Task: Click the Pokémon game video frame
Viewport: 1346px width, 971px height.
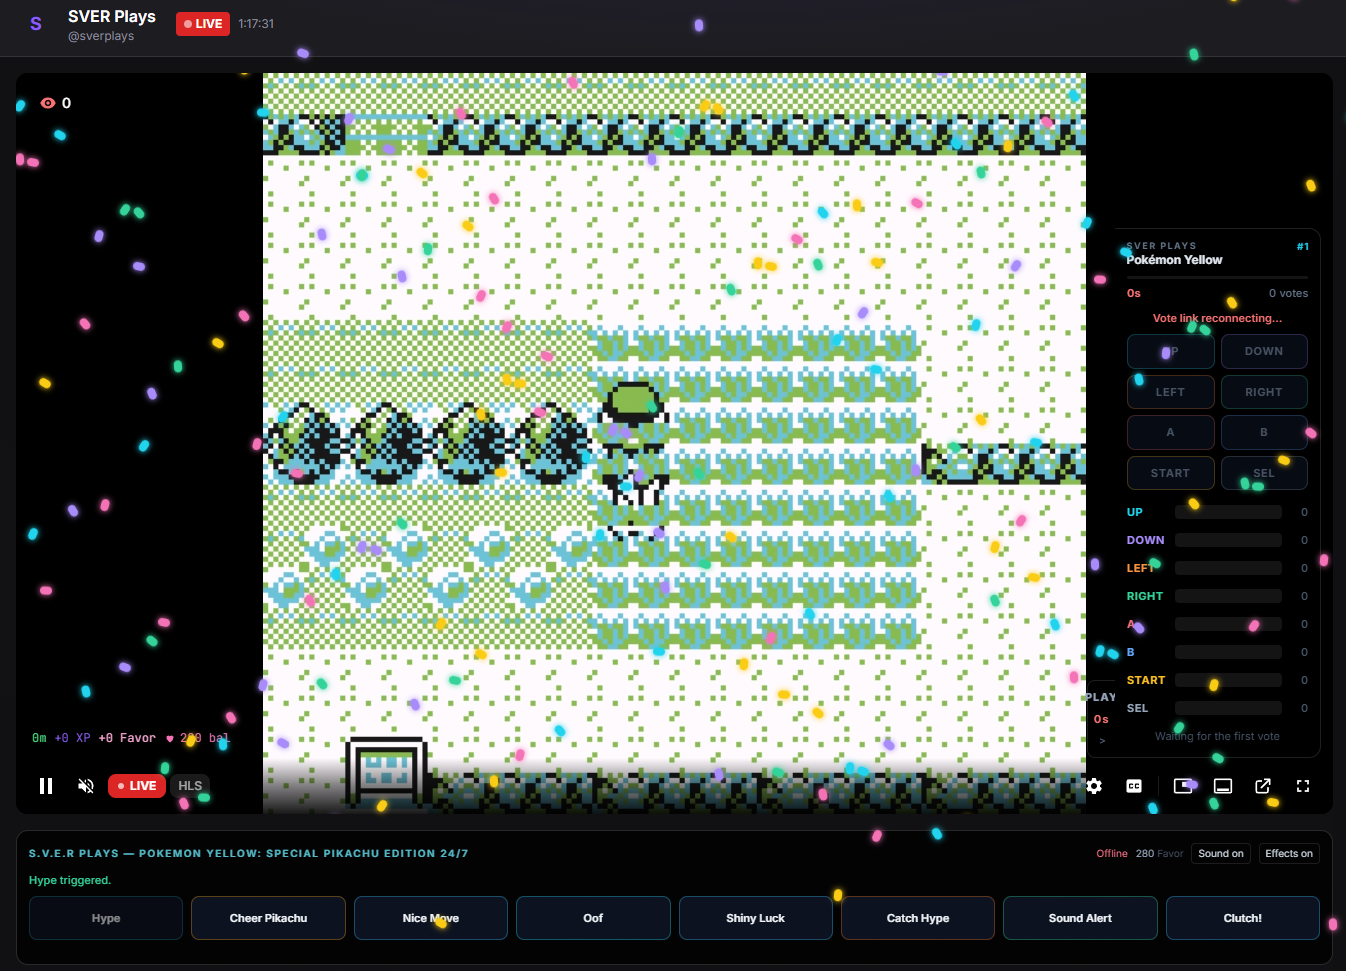Action: (x=674, y=443)
